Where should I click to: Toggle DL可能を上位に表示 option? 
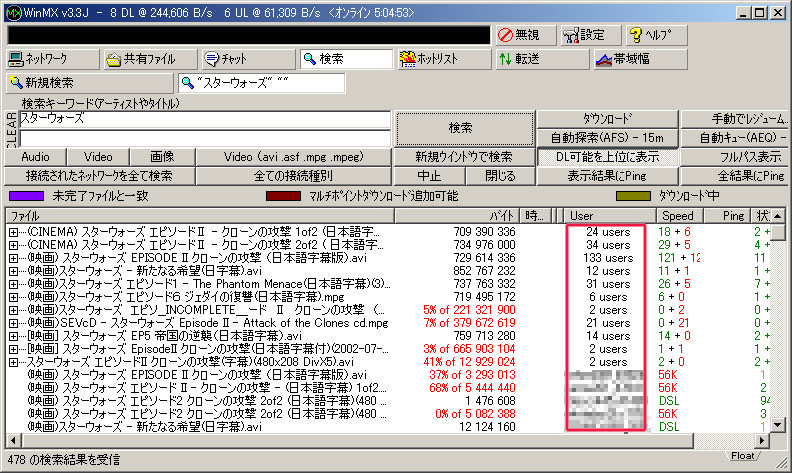tap(608, 157)
